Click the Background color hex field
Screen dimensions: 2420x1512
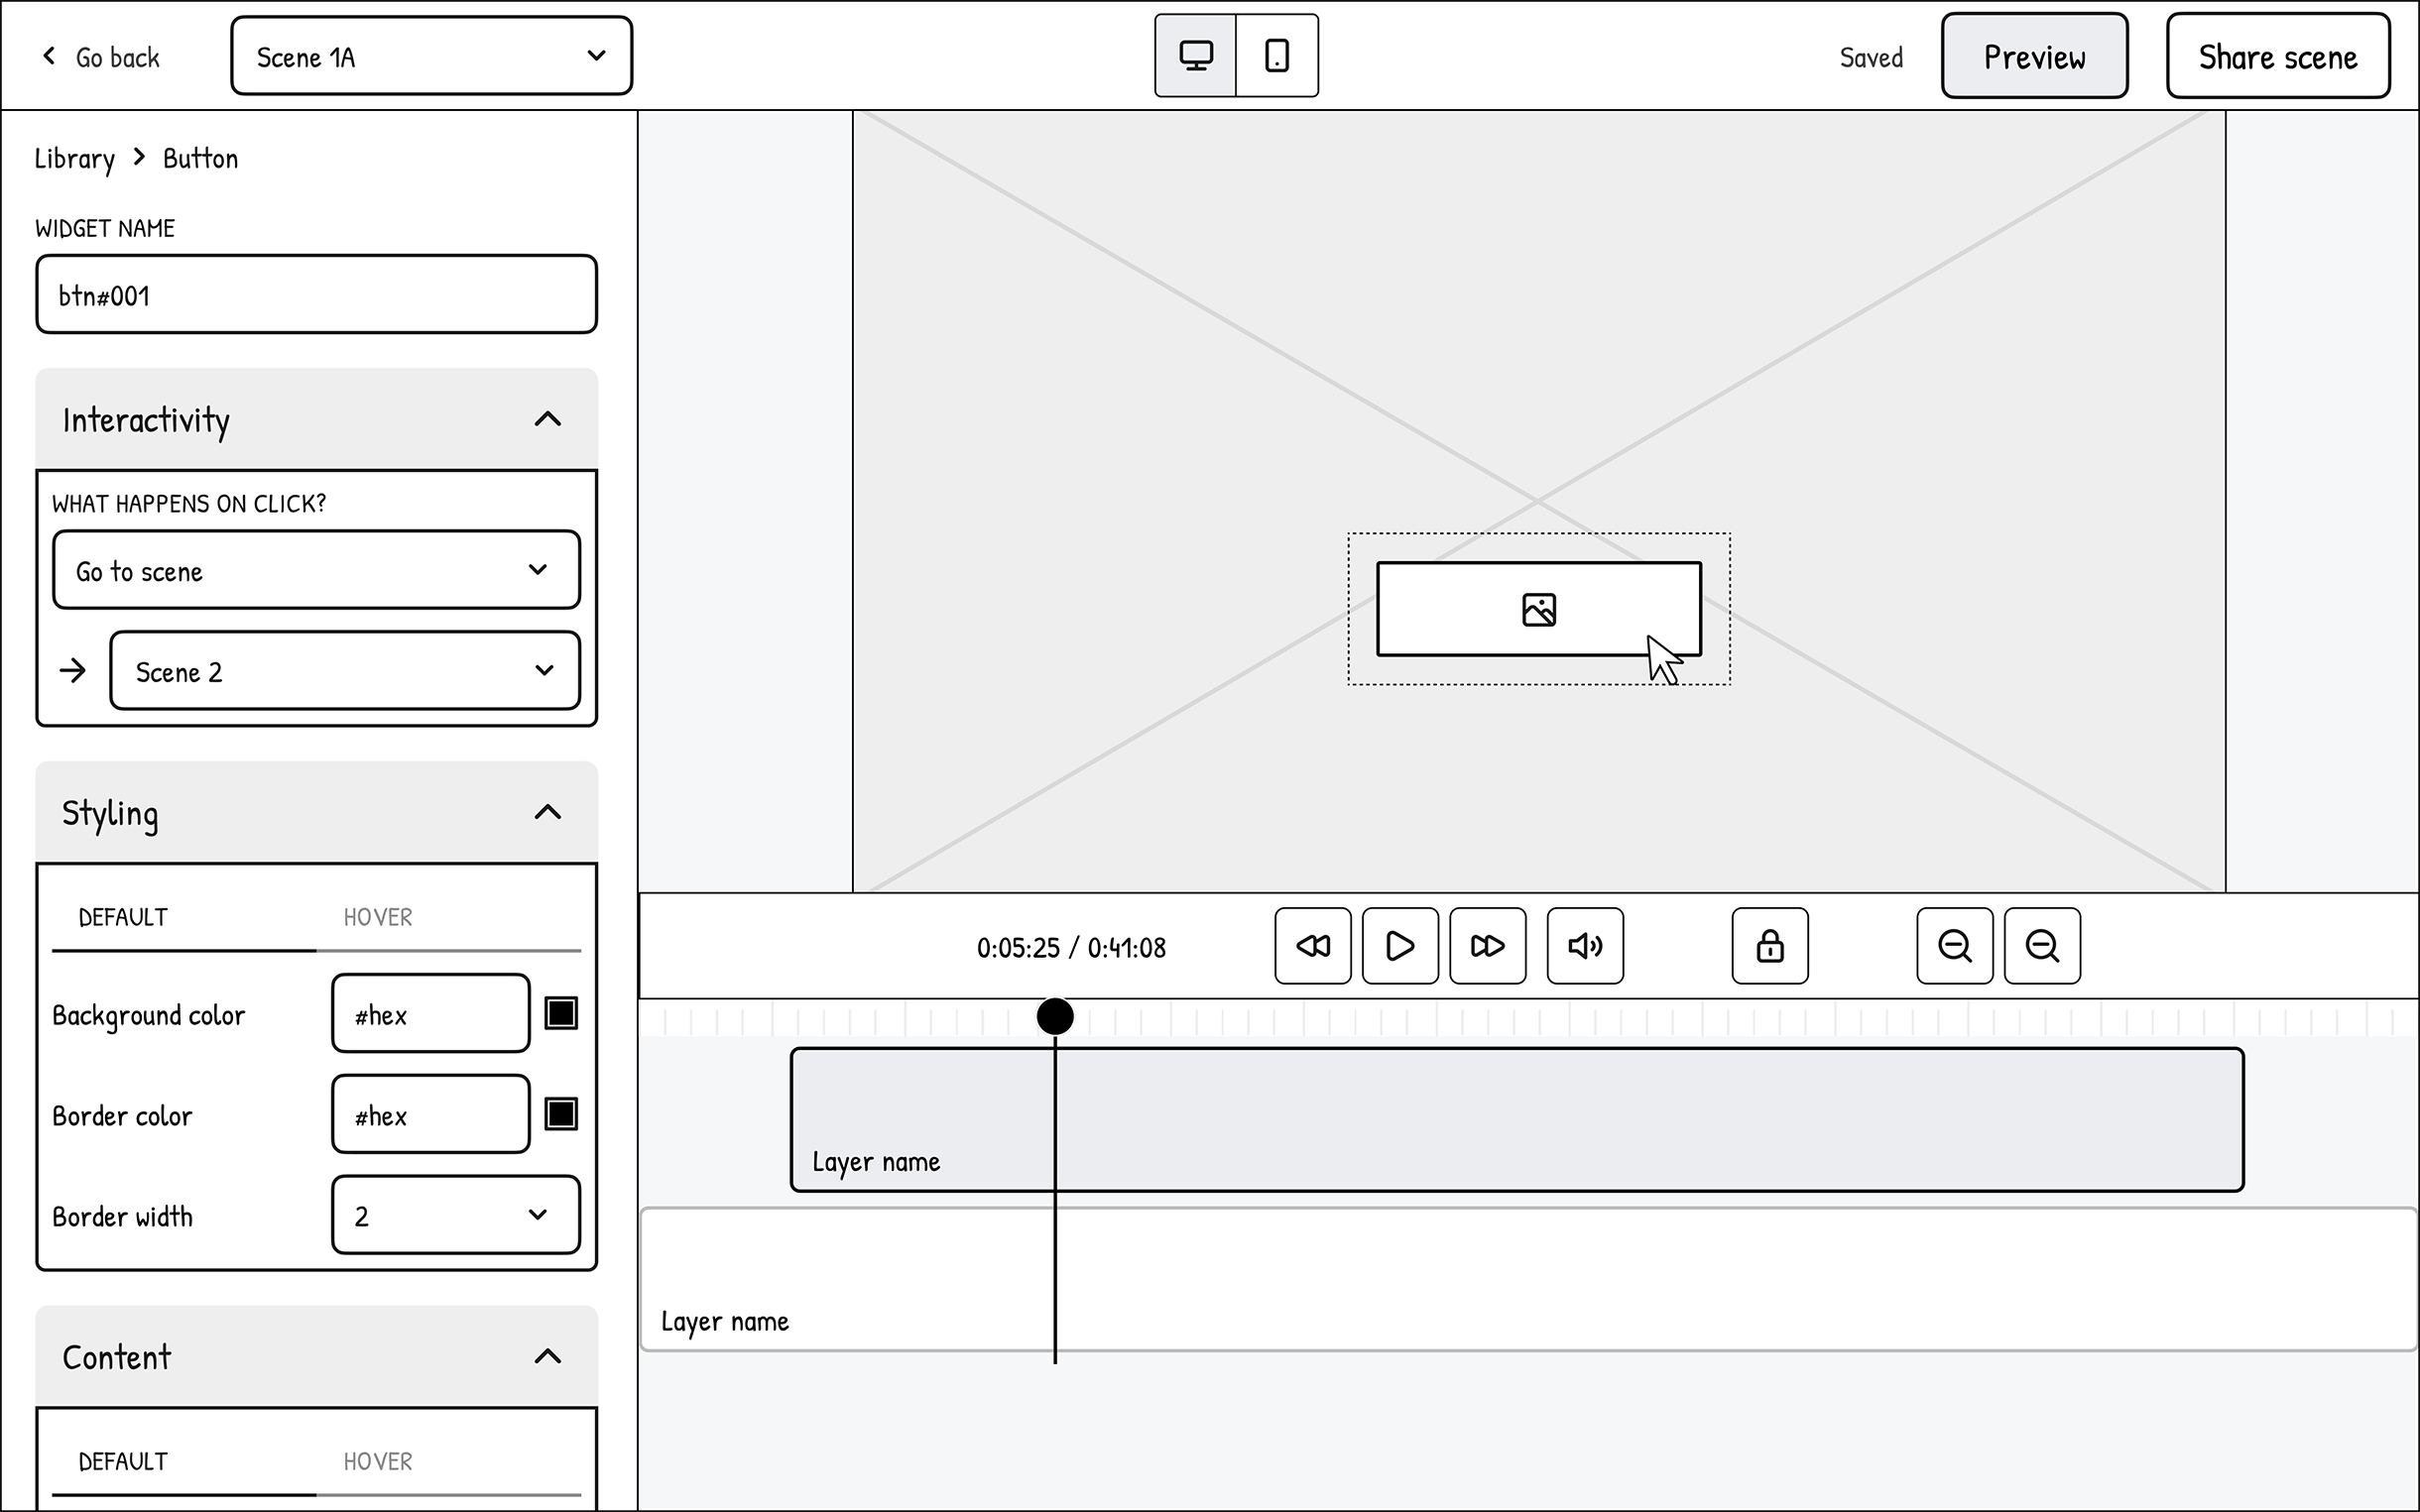pyautogui.click(x=431, y=1013)
